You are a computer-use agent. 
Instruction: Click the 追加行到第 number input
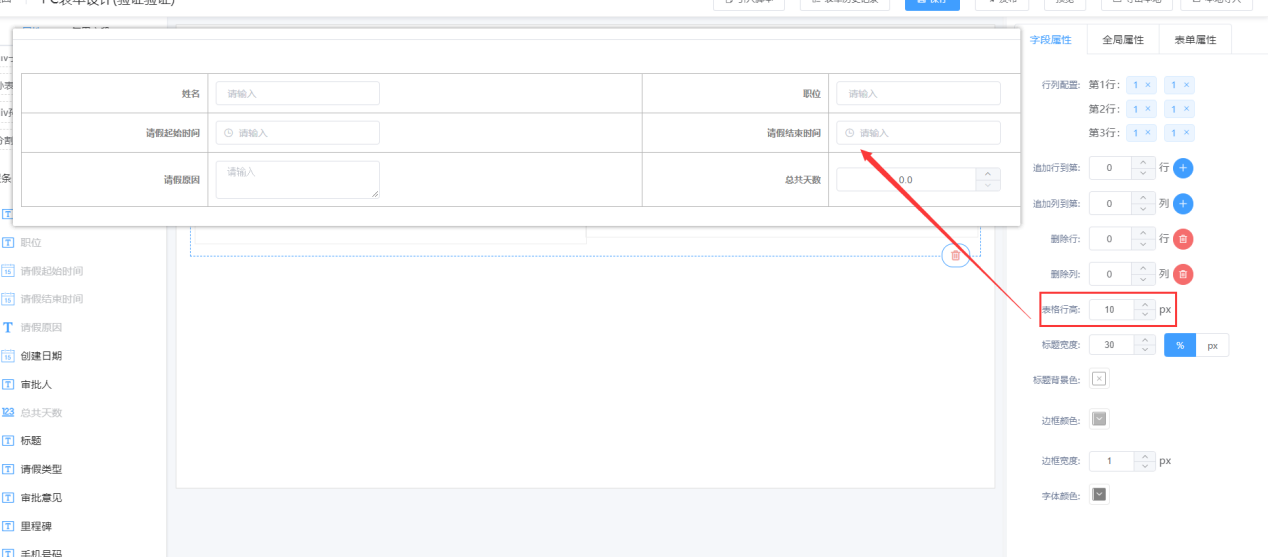(x=1111, y=168)
